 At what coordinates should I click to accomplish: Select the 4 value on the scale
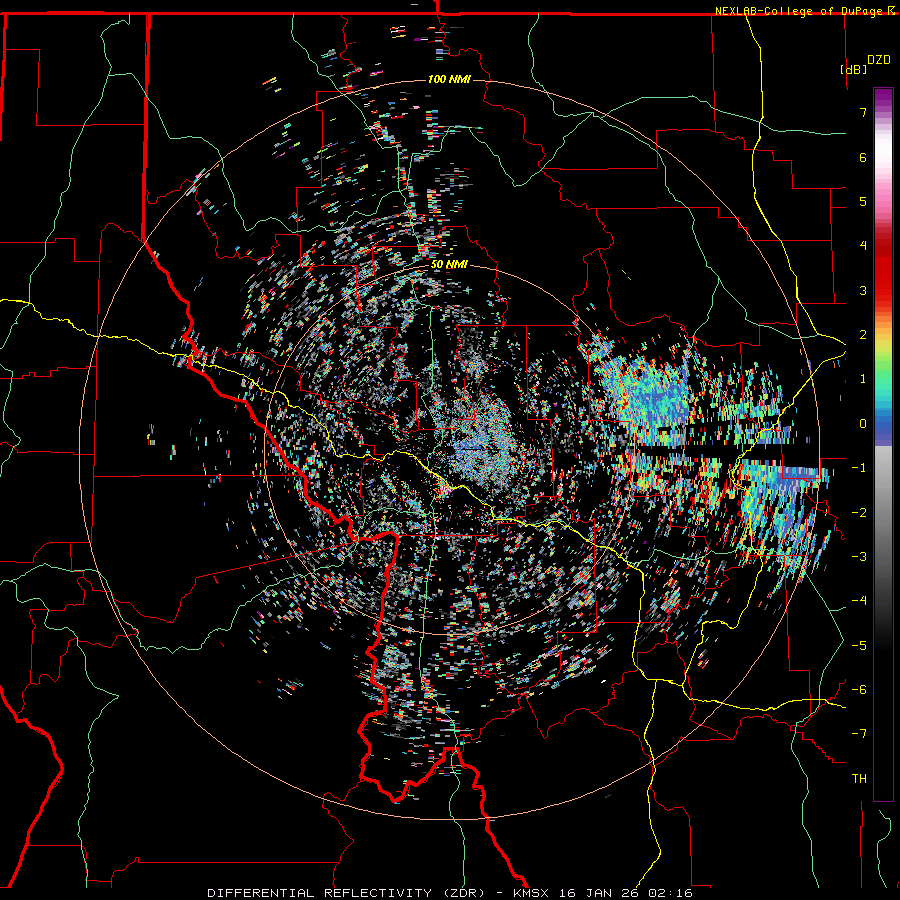point(863,246)
